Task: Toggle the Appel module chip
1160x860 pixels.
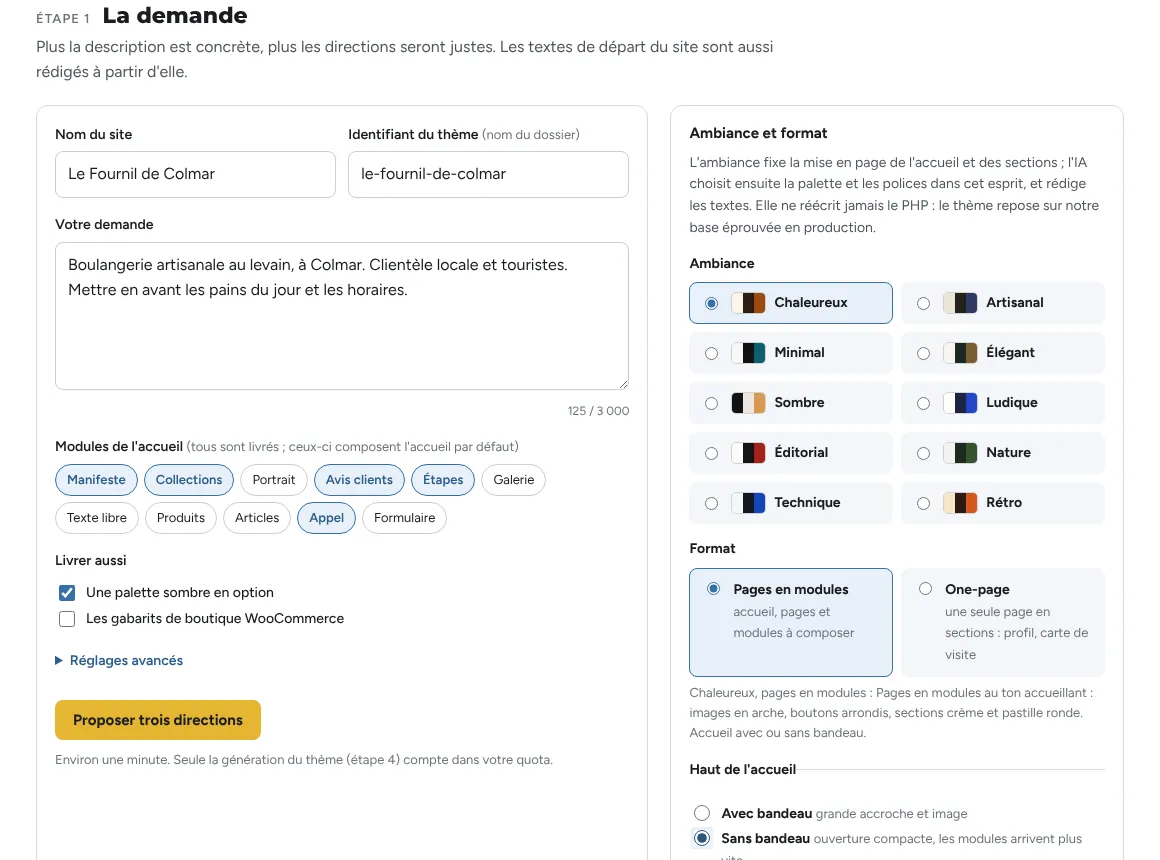Action: (326, 517)
